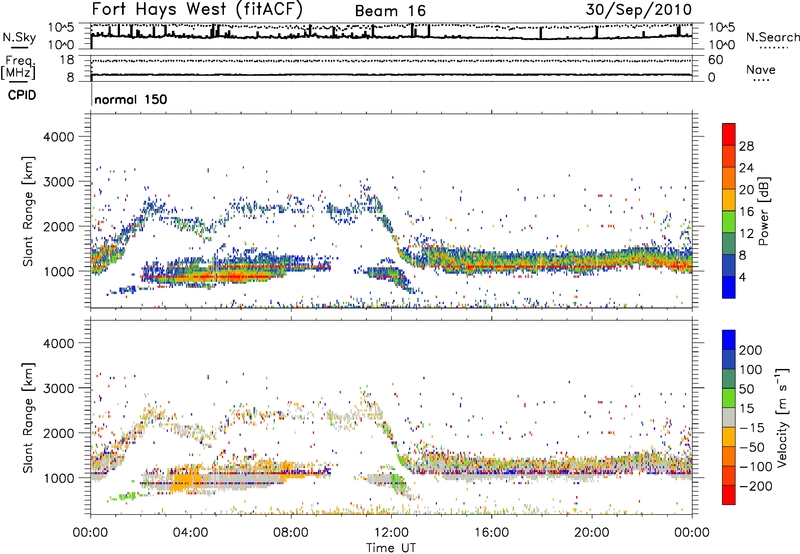
Task: Click the velocity color bar gray segment
Action: point(729,417)
